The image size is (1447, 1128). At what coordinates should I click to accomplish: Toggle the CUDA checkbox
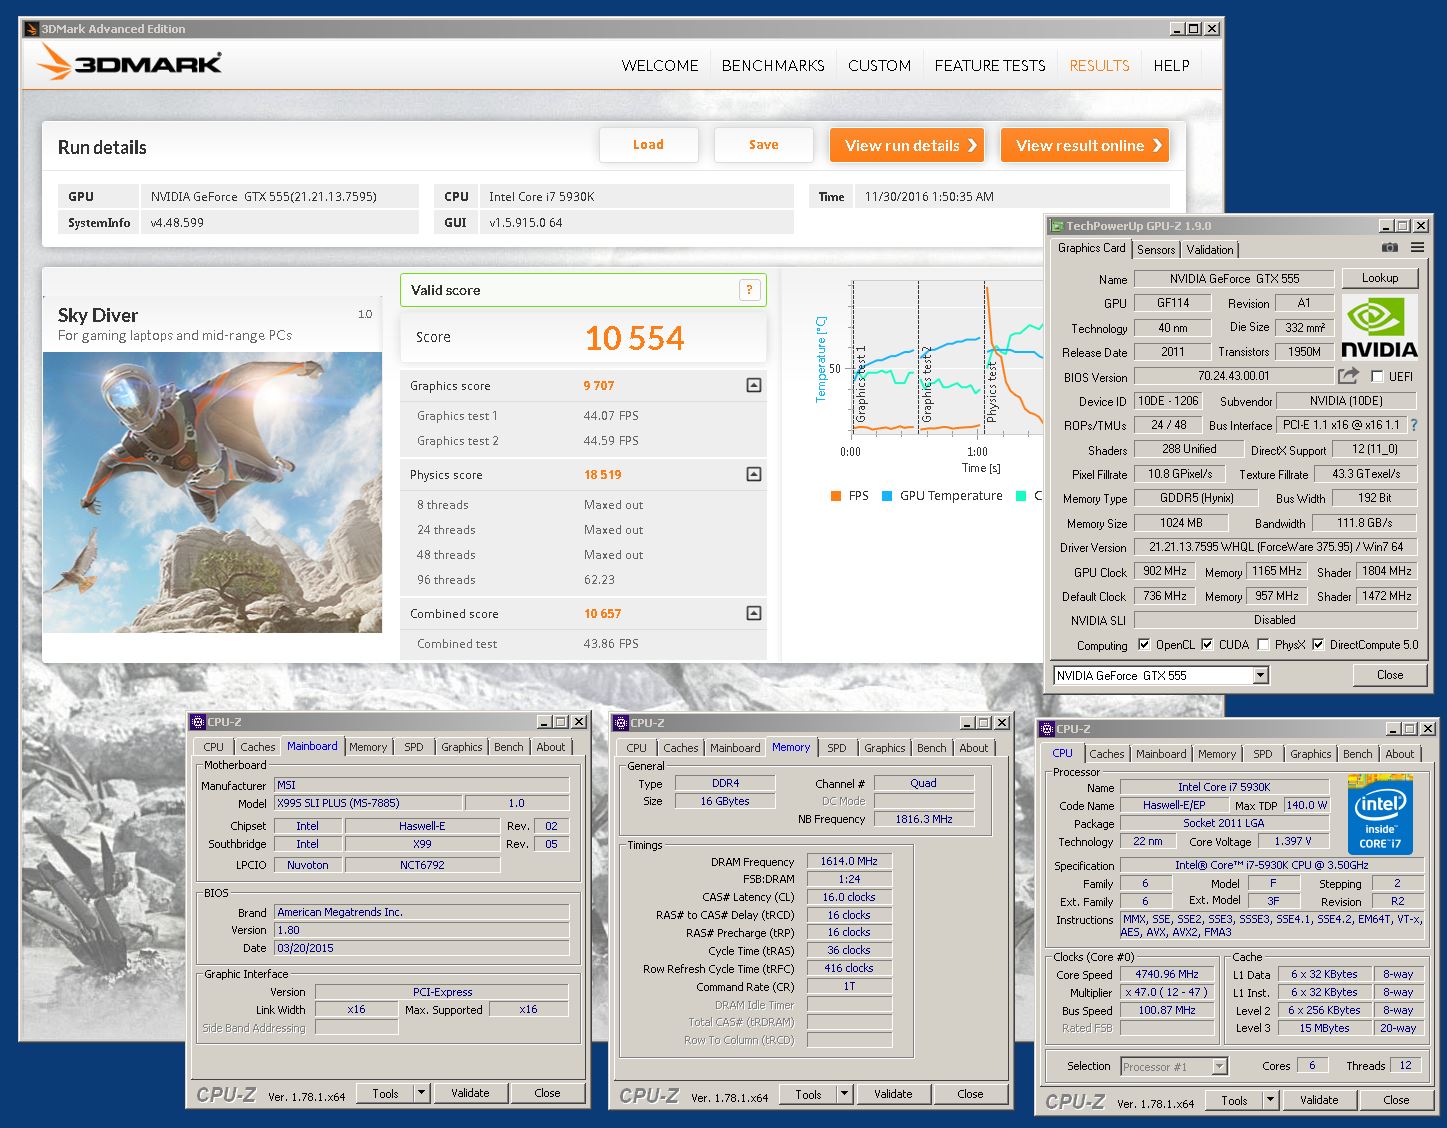pyautogui.click(x=1207, y=645)
